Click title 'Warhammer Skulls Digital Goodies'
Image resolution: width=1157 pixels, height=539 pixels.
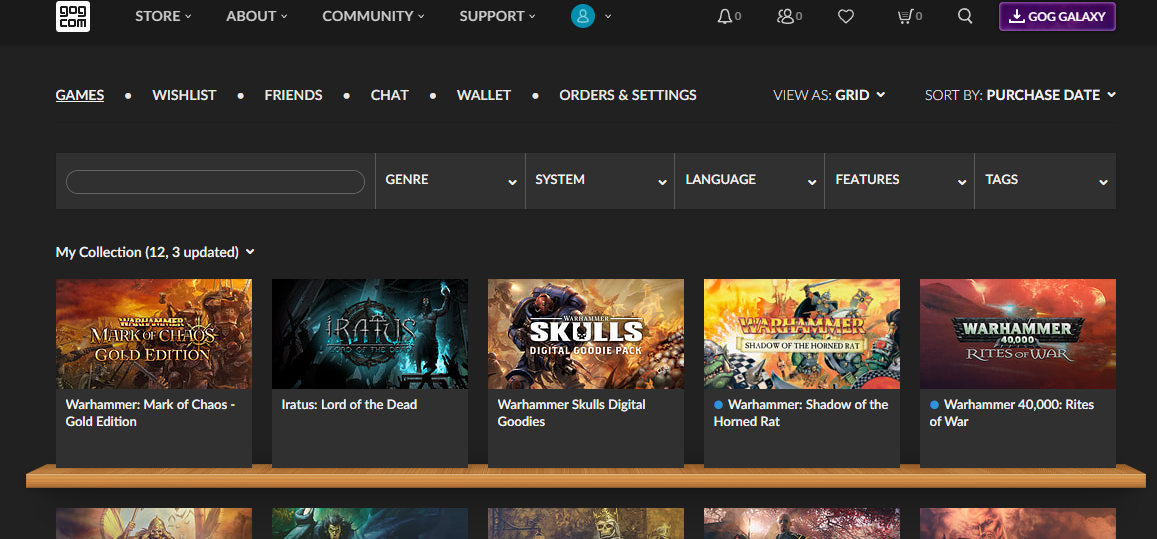click(572, 413)
